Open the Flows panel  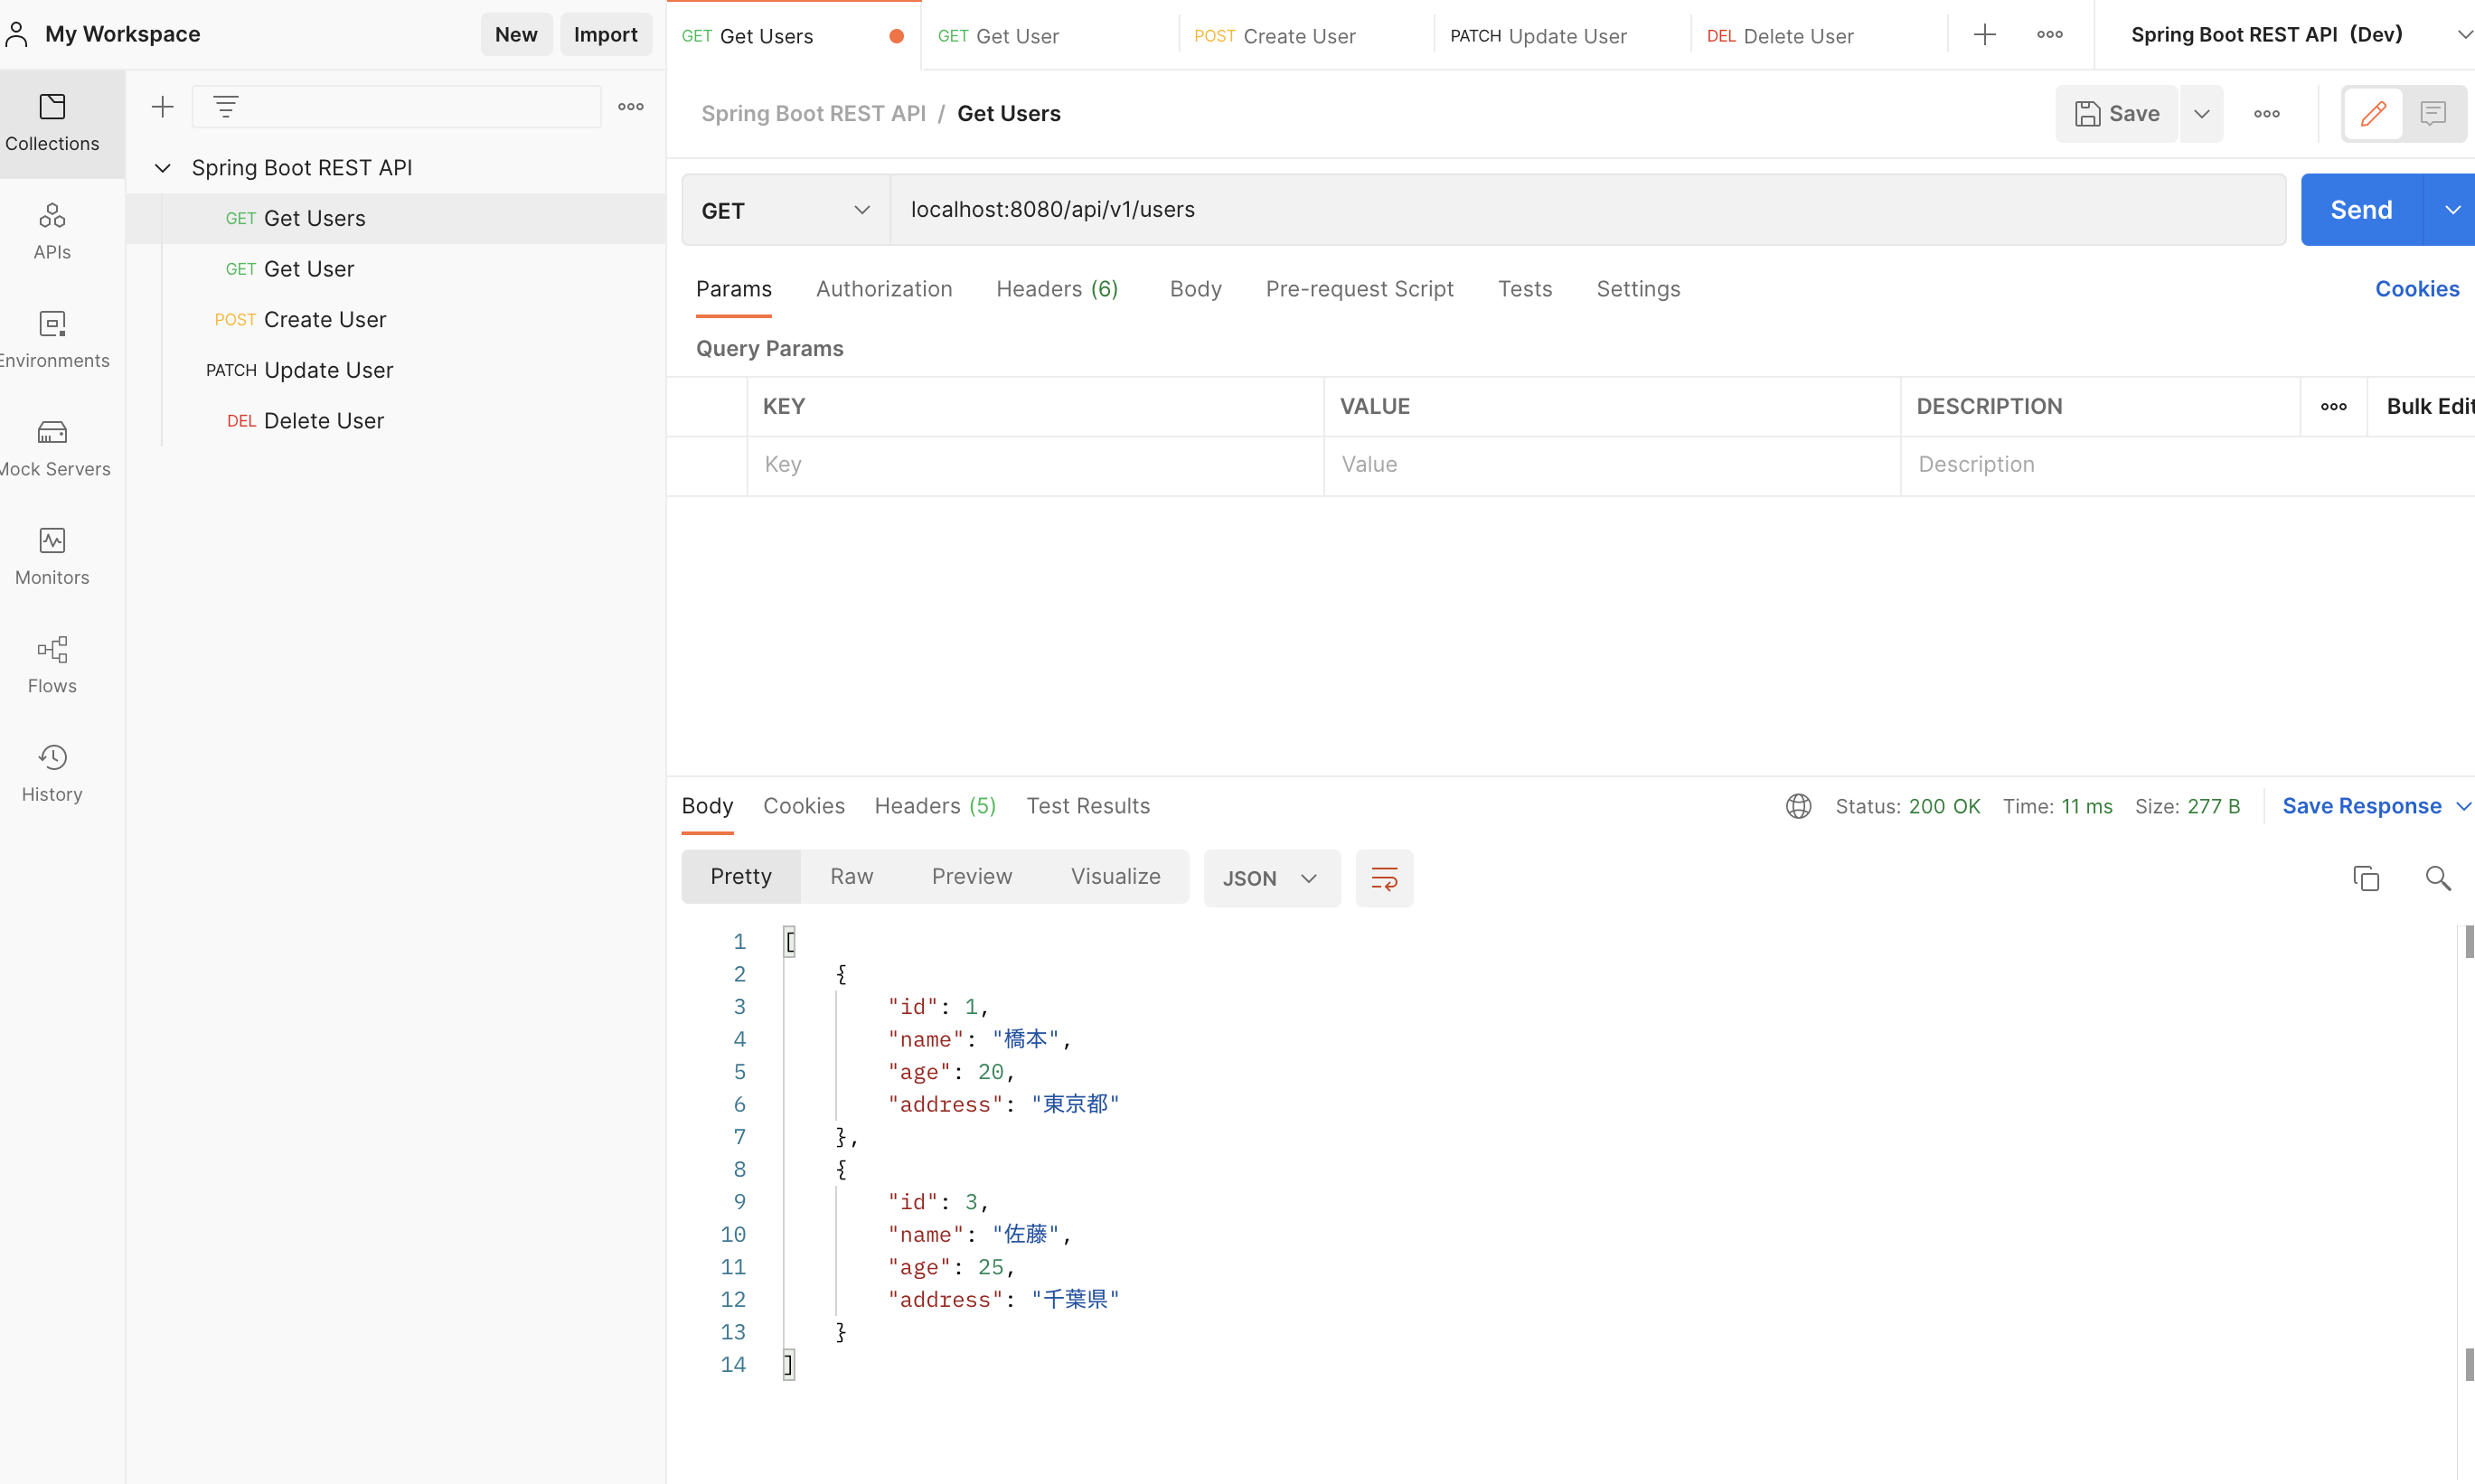52,664
